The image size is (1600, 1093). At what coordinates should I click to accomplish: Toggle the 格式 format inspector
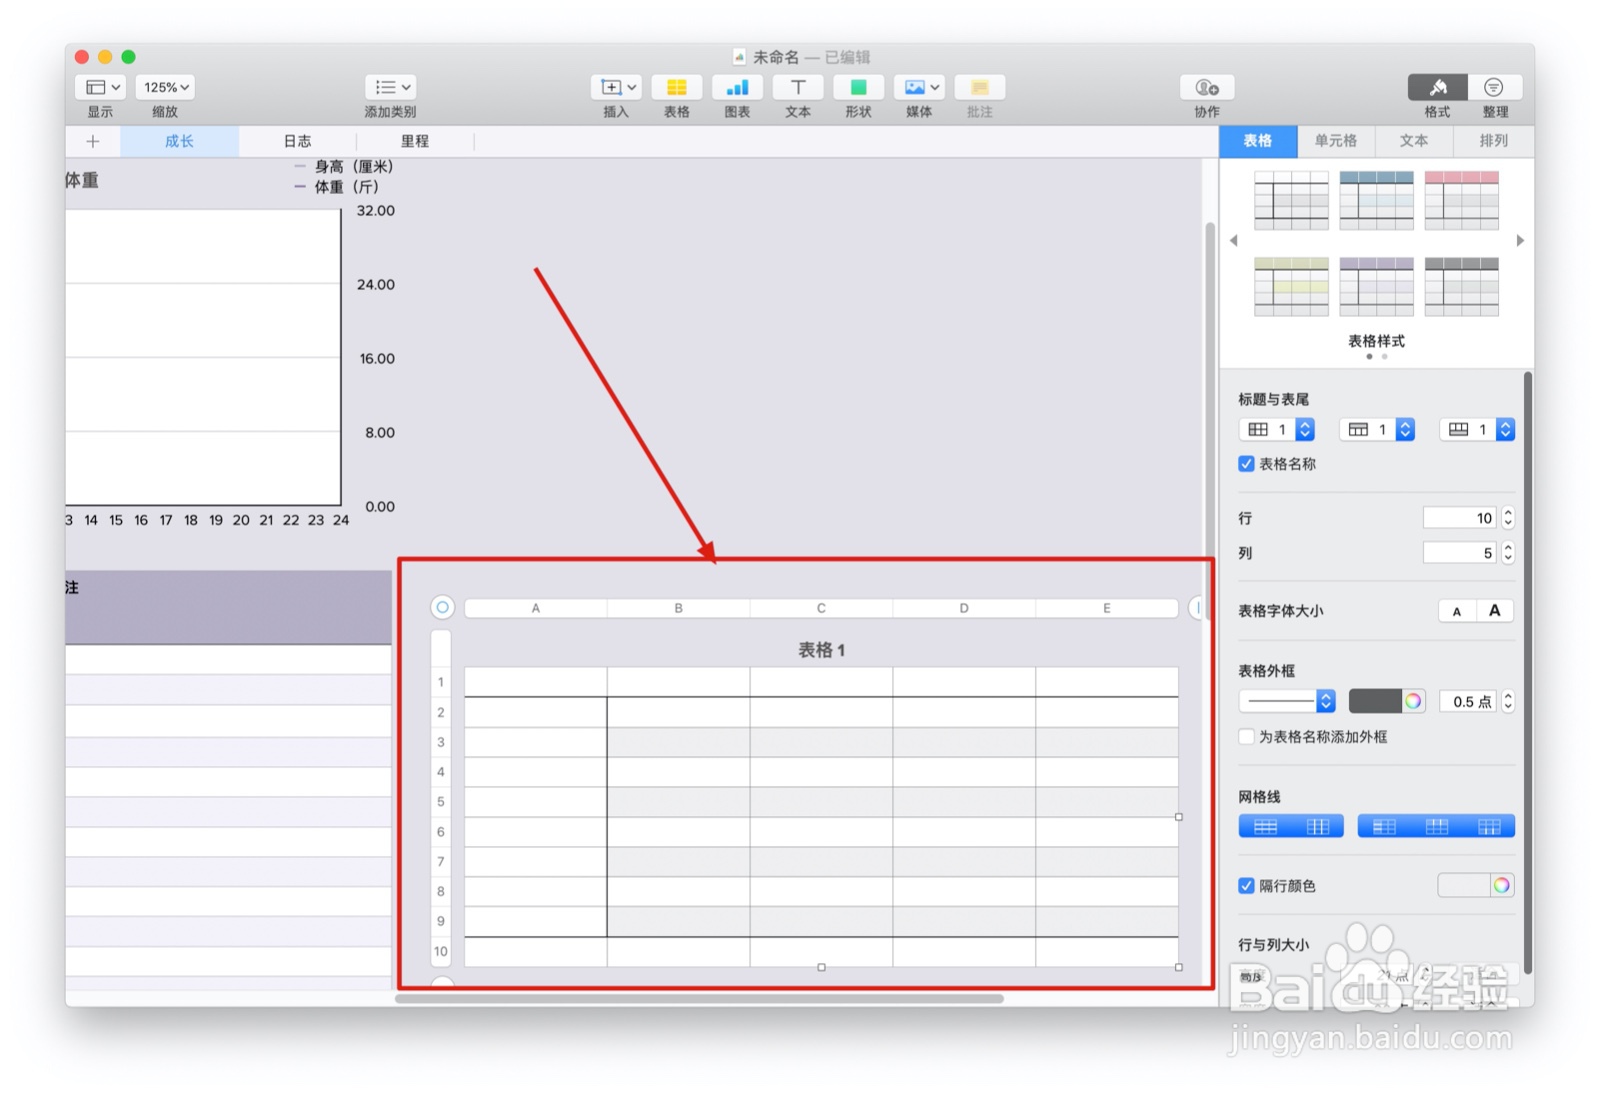click(1438, 87)
